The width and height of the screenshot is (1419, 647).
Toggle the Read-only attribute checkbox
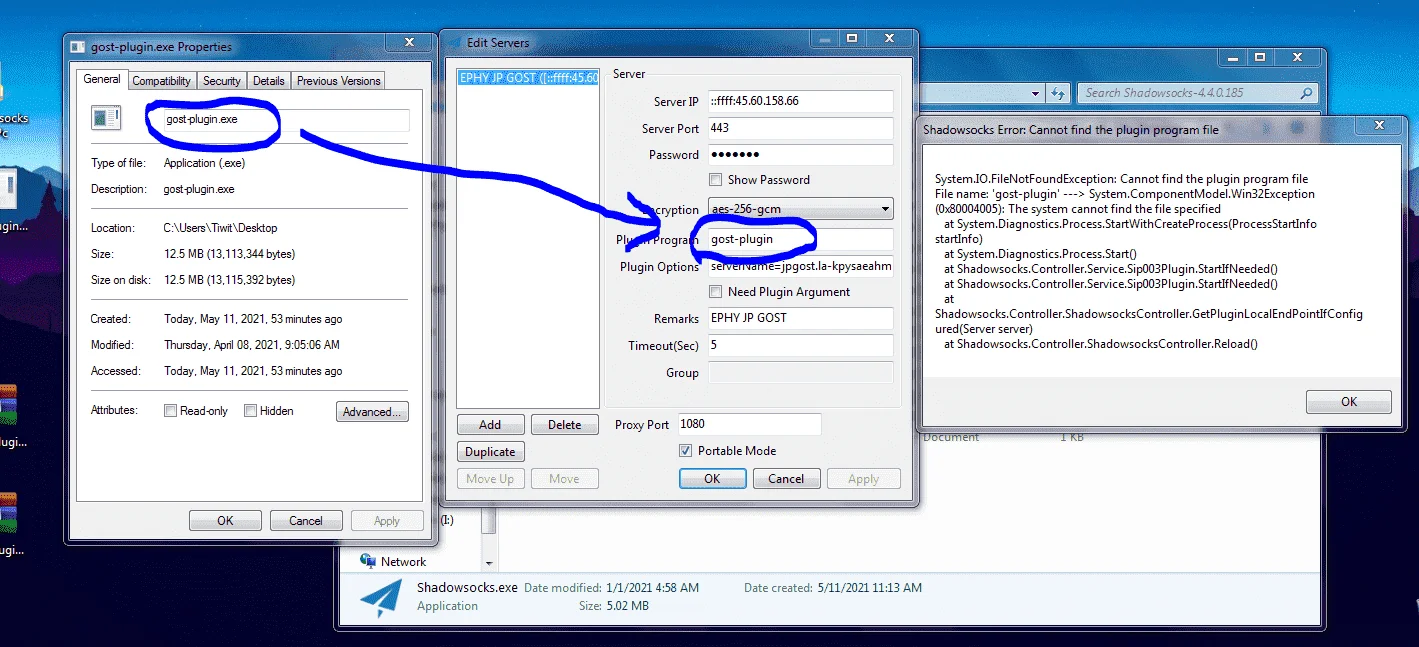pos(171,411)
